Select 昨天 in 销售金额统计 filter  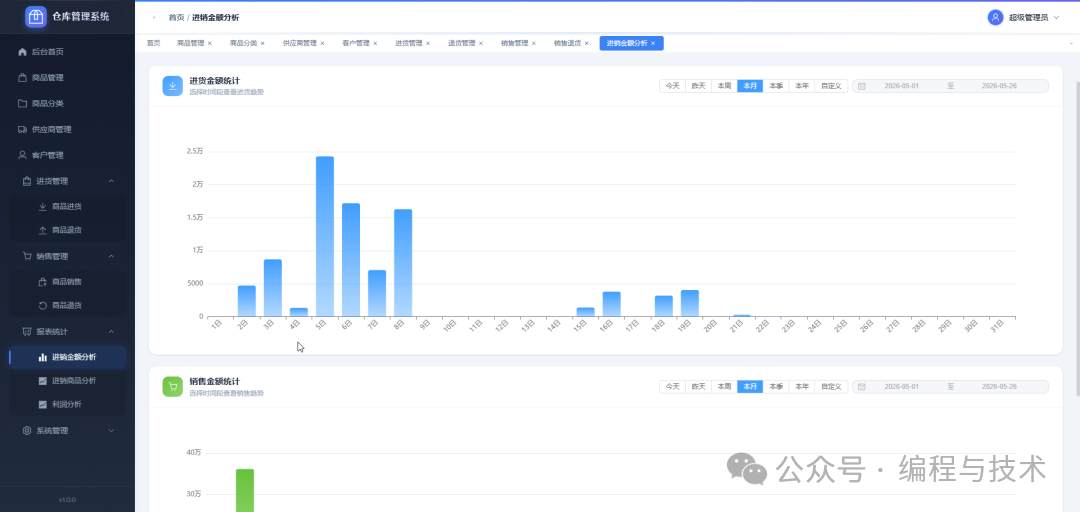click(698, 387)
